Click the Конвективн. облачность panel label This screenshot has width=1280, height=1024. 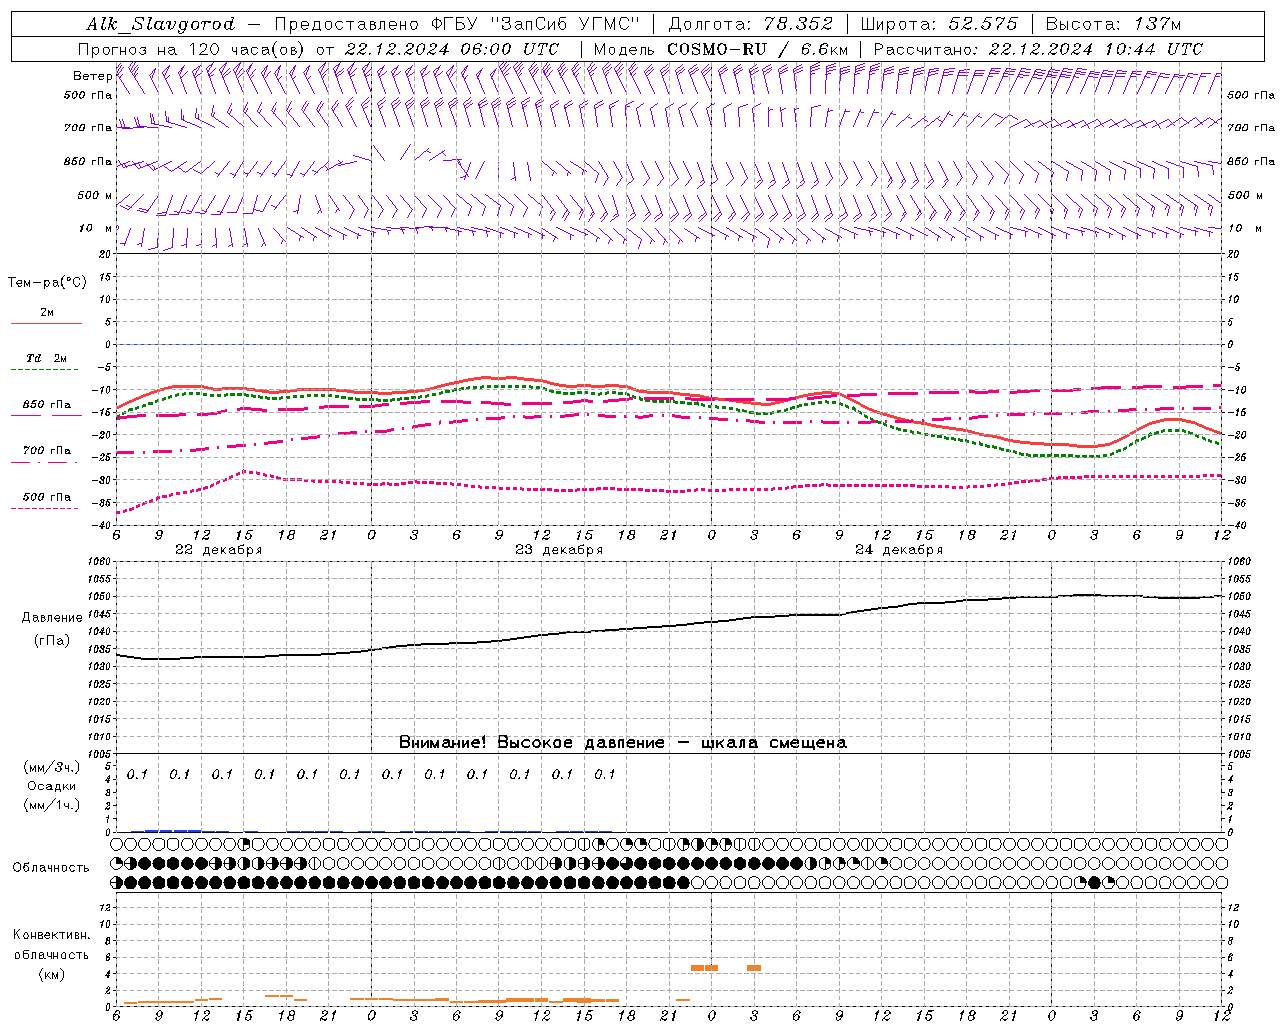tap(51, 945)
